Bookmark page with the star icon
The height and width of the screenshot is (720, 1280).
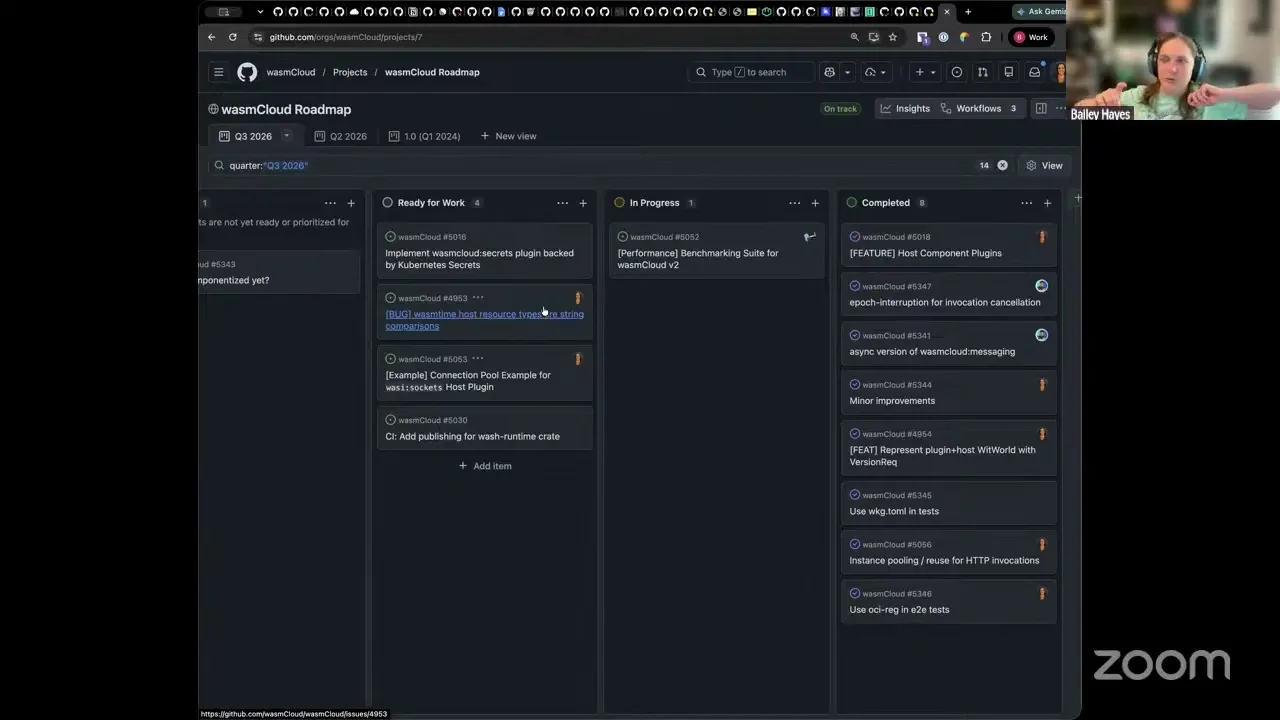click(893, 37)
